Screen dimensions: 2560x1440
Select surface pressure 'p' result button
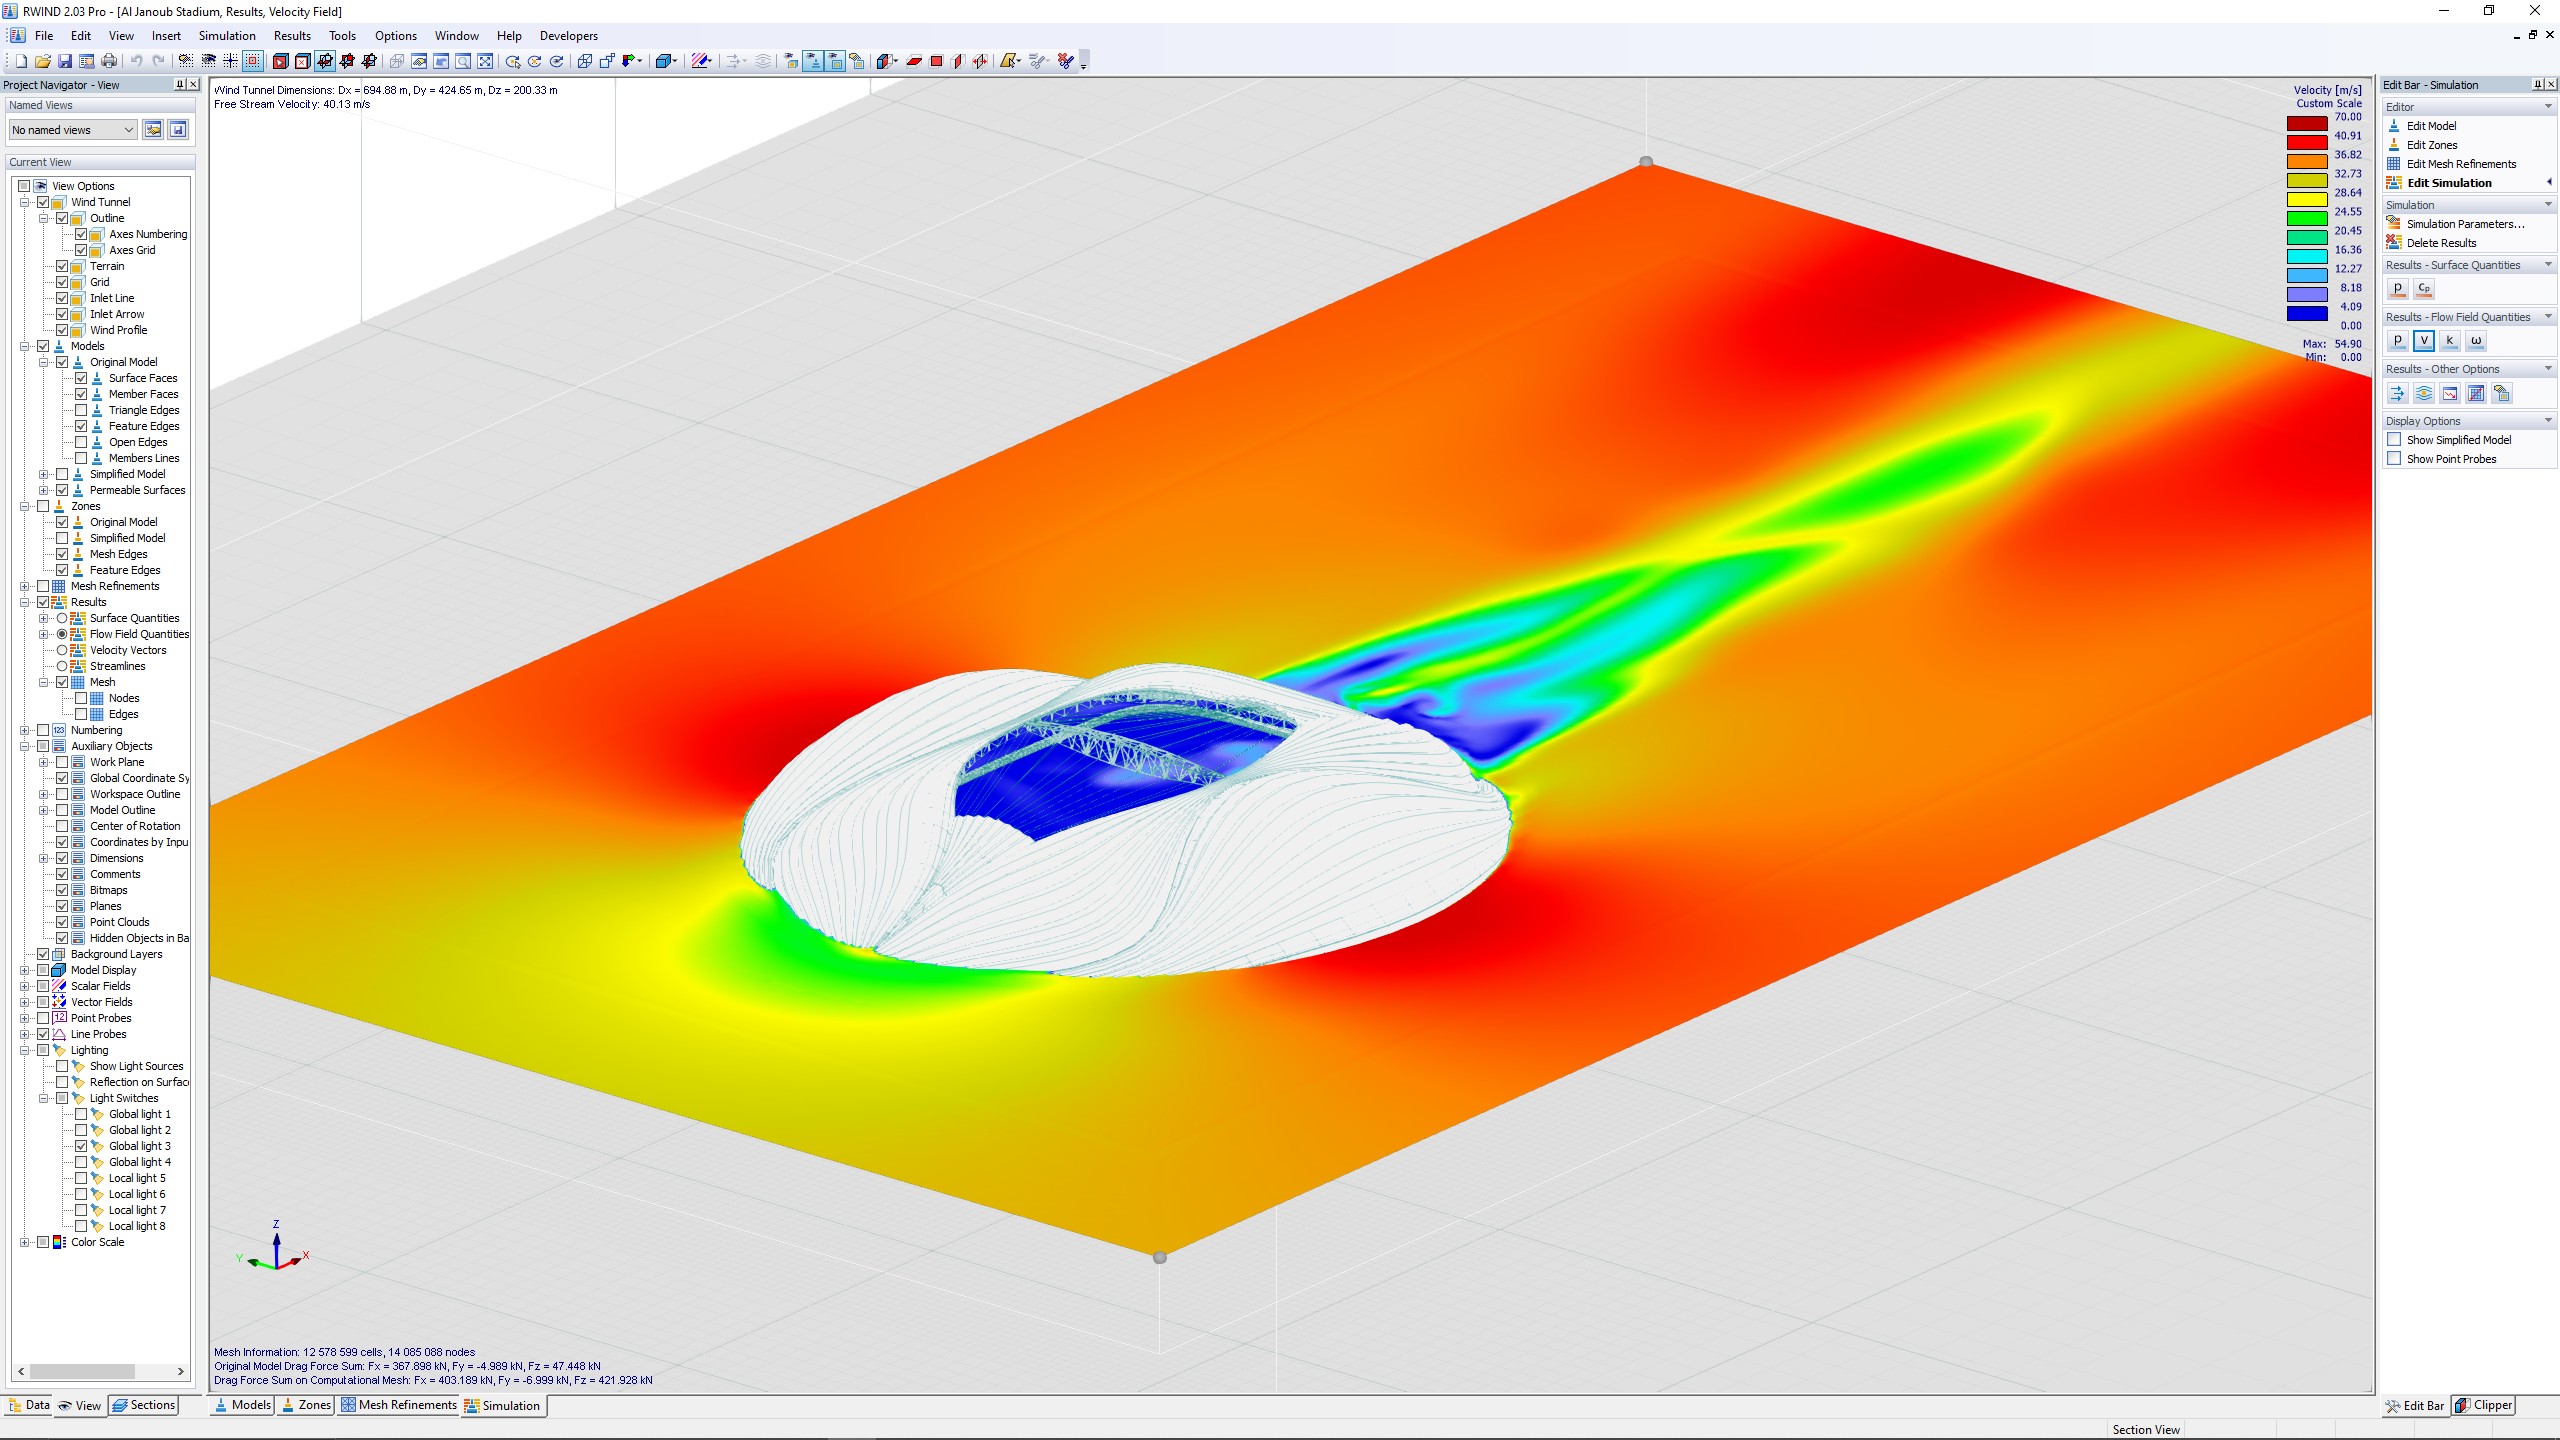(x=2397, y=288)
